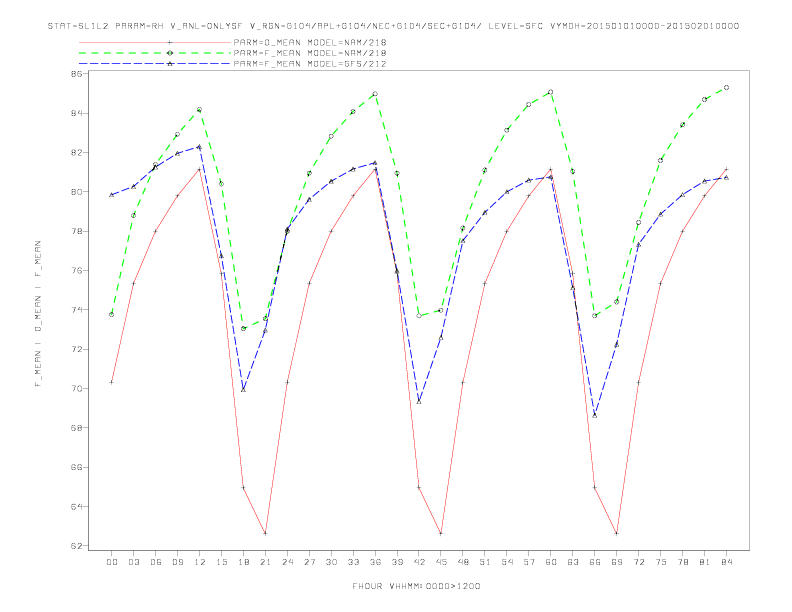This screenshot has height=612, width=792.
Task: Click forecast hour 75 on the x-axis
Action: (x=661, y=562)
